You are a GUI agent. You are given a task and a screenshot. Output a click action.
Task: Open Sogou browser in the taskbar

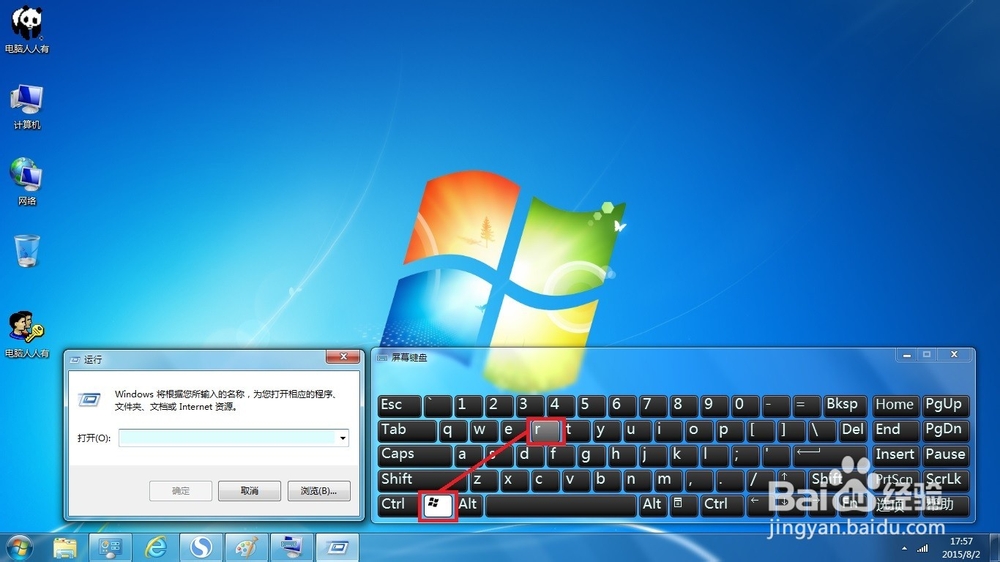(201, 548)
